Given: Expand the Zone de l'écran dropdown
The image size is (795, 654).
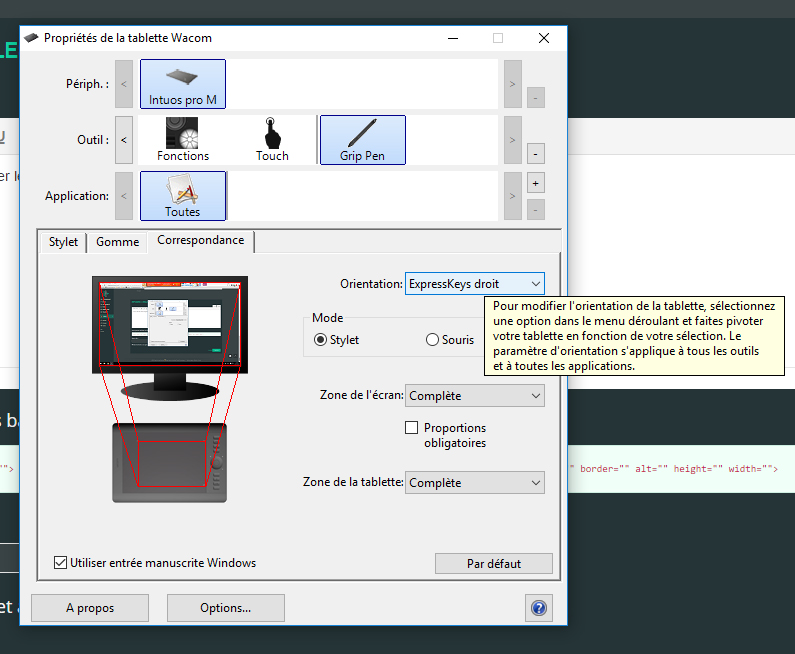Looking at the screenshot, I should coord(475,396).
